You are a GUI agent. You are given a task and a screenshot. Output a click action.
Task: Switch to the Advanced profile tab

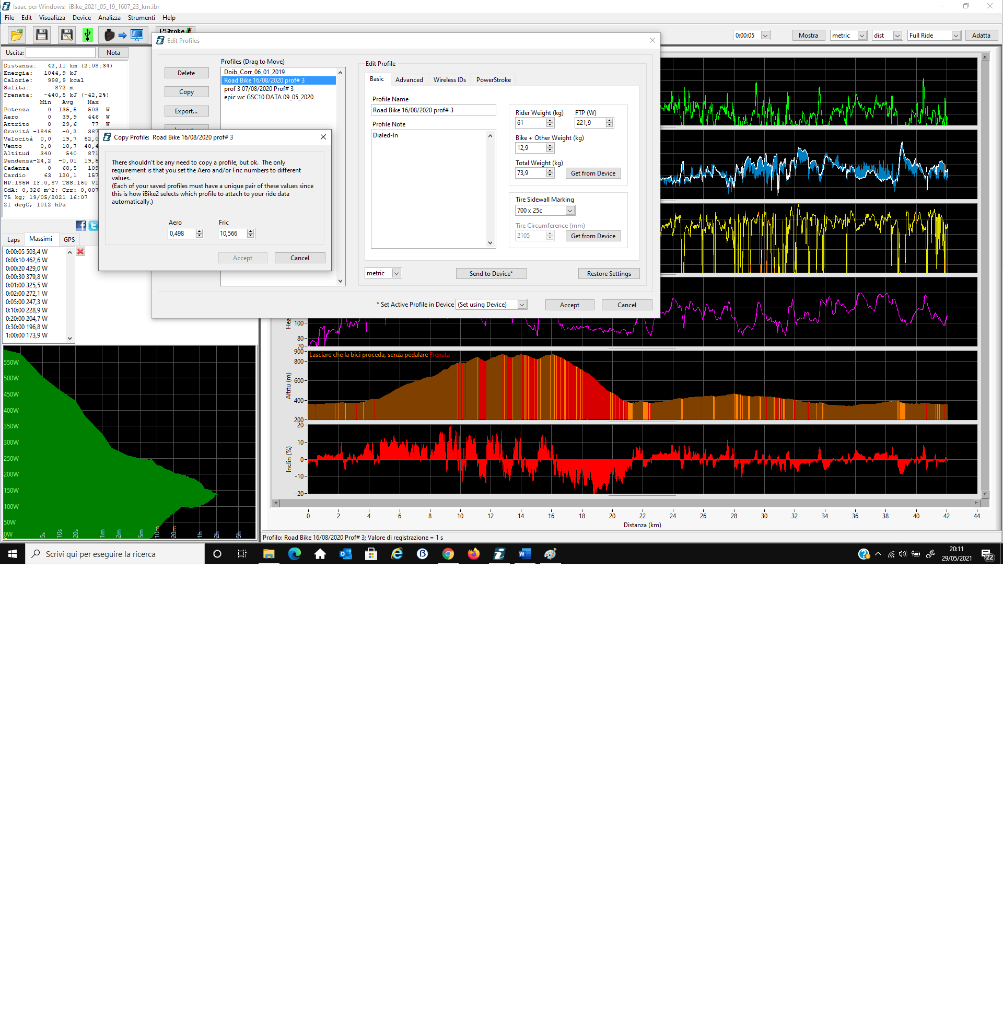coord(409,79)
